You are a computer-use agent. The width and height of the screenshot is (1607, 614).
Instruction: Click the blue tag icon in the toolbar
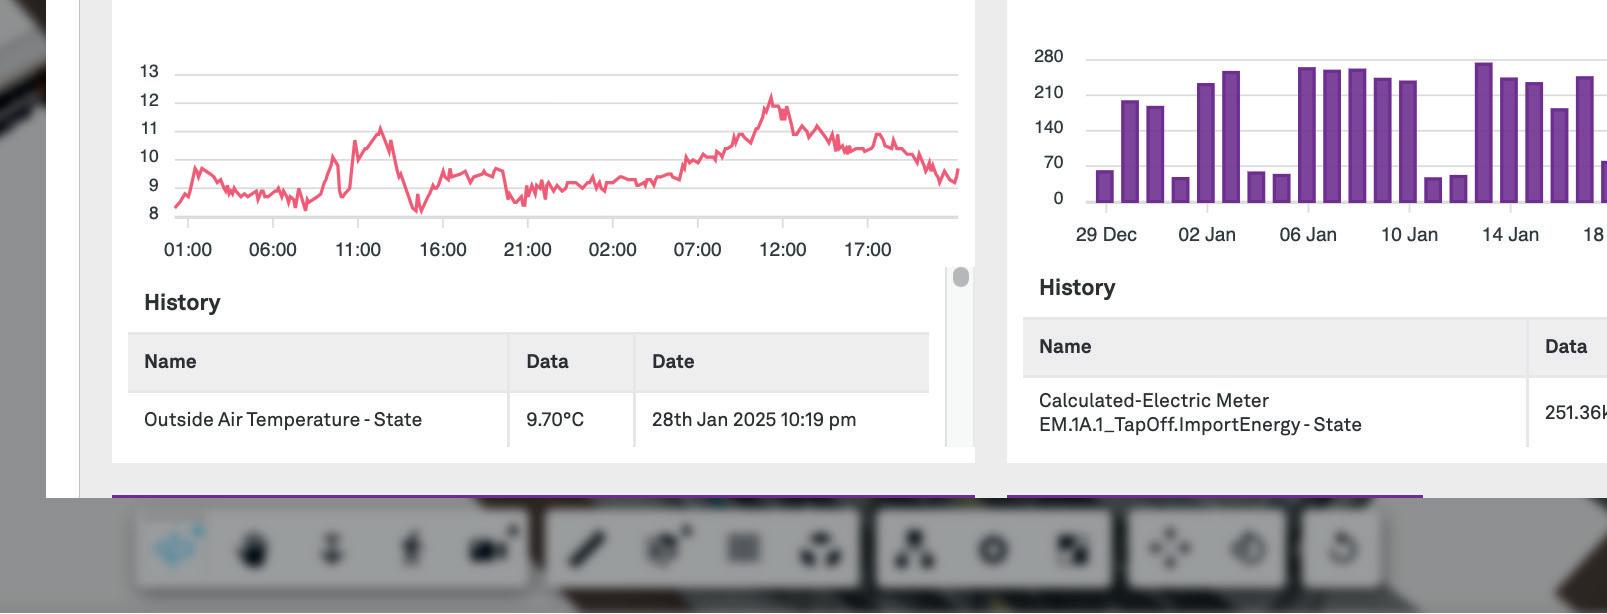[178, 548]
